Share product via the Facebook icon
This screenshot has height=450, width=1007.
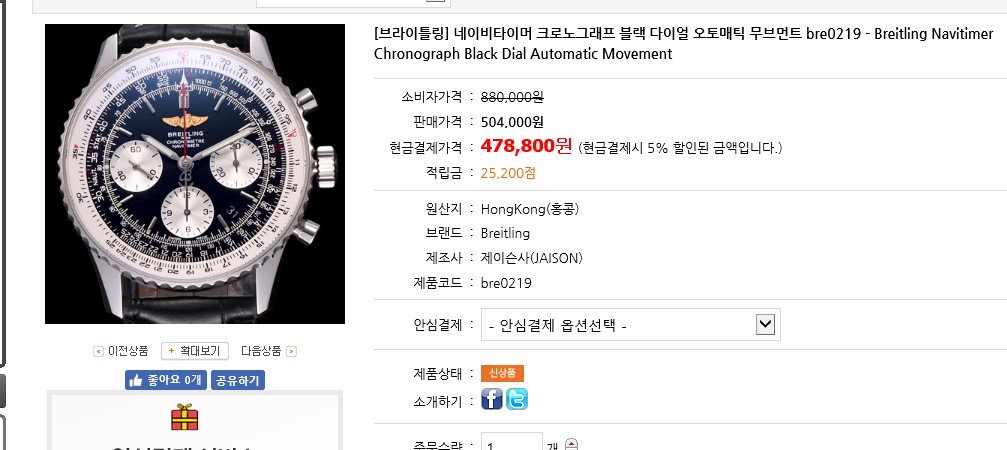tap(491, 399)
